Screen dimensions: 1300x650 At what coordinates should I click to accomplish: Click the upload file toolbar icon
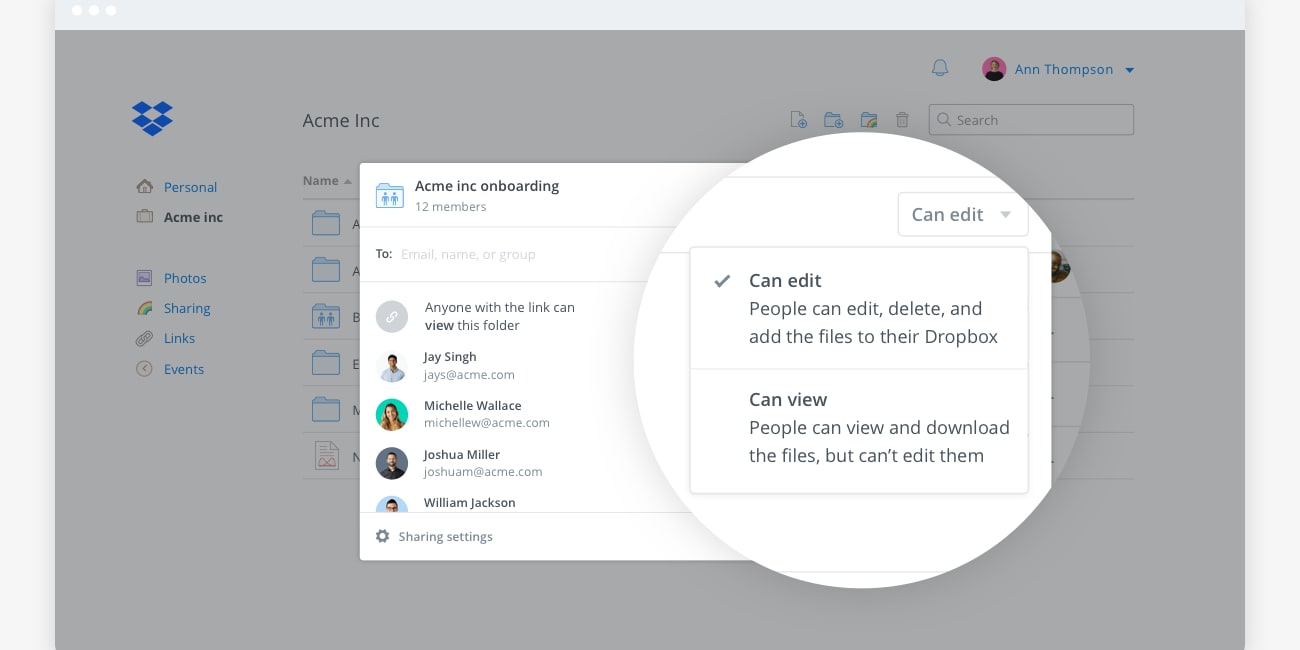tap(798, 120)
